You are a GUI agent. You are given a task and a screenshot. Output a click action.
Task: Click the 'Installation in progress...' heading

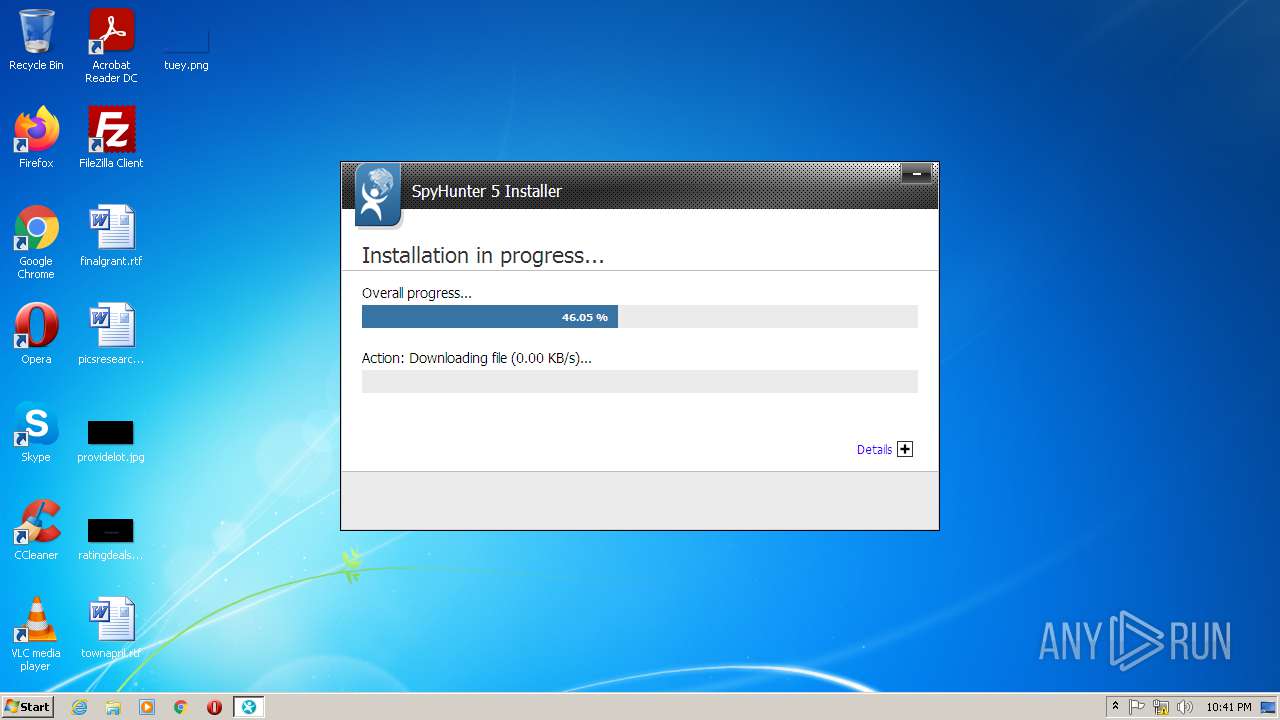point(483,256)
